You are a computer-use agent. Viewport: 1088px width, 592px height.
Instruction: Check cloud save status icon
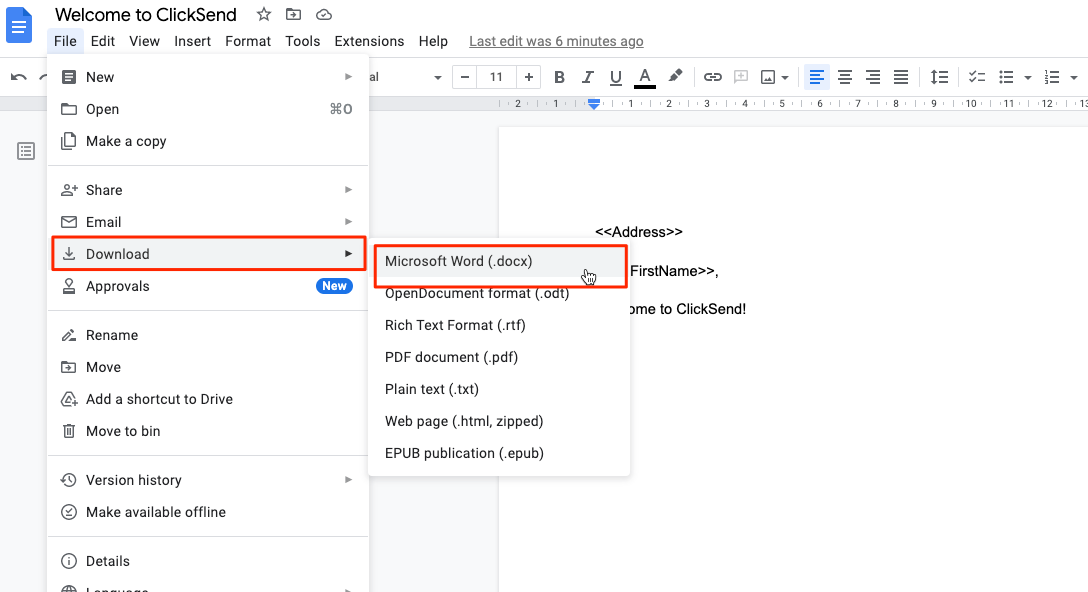click(323, 14)
